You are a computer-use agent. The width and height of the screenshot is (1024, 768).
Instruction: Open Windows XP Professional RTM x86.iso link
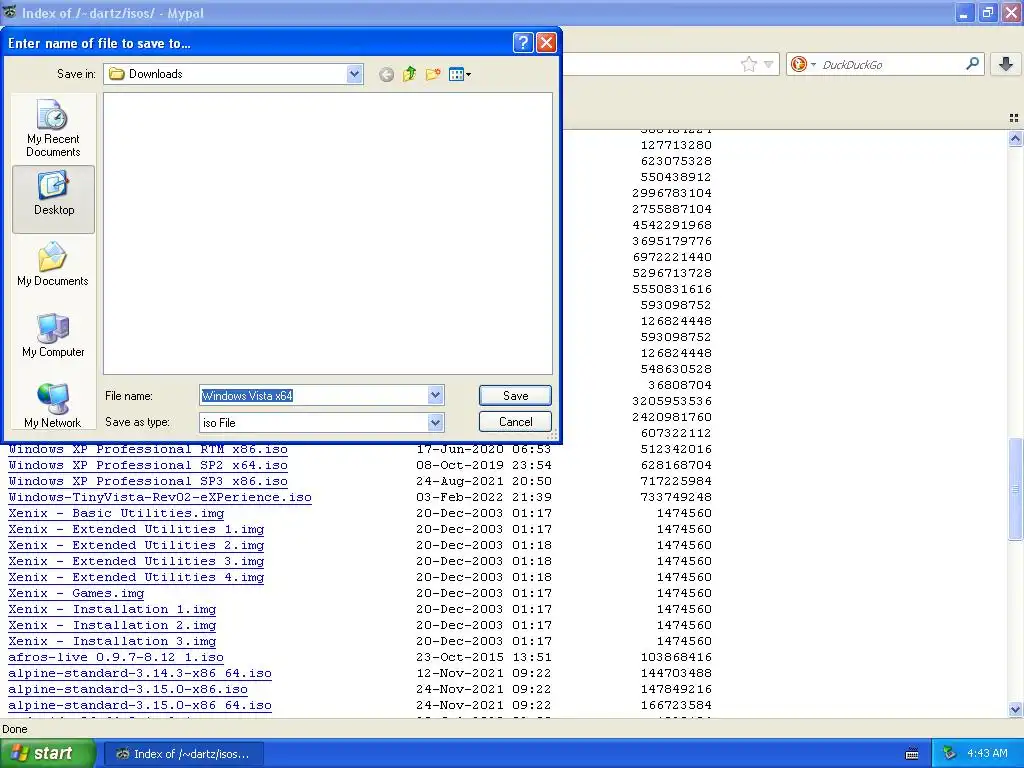(x=148, y=449)
